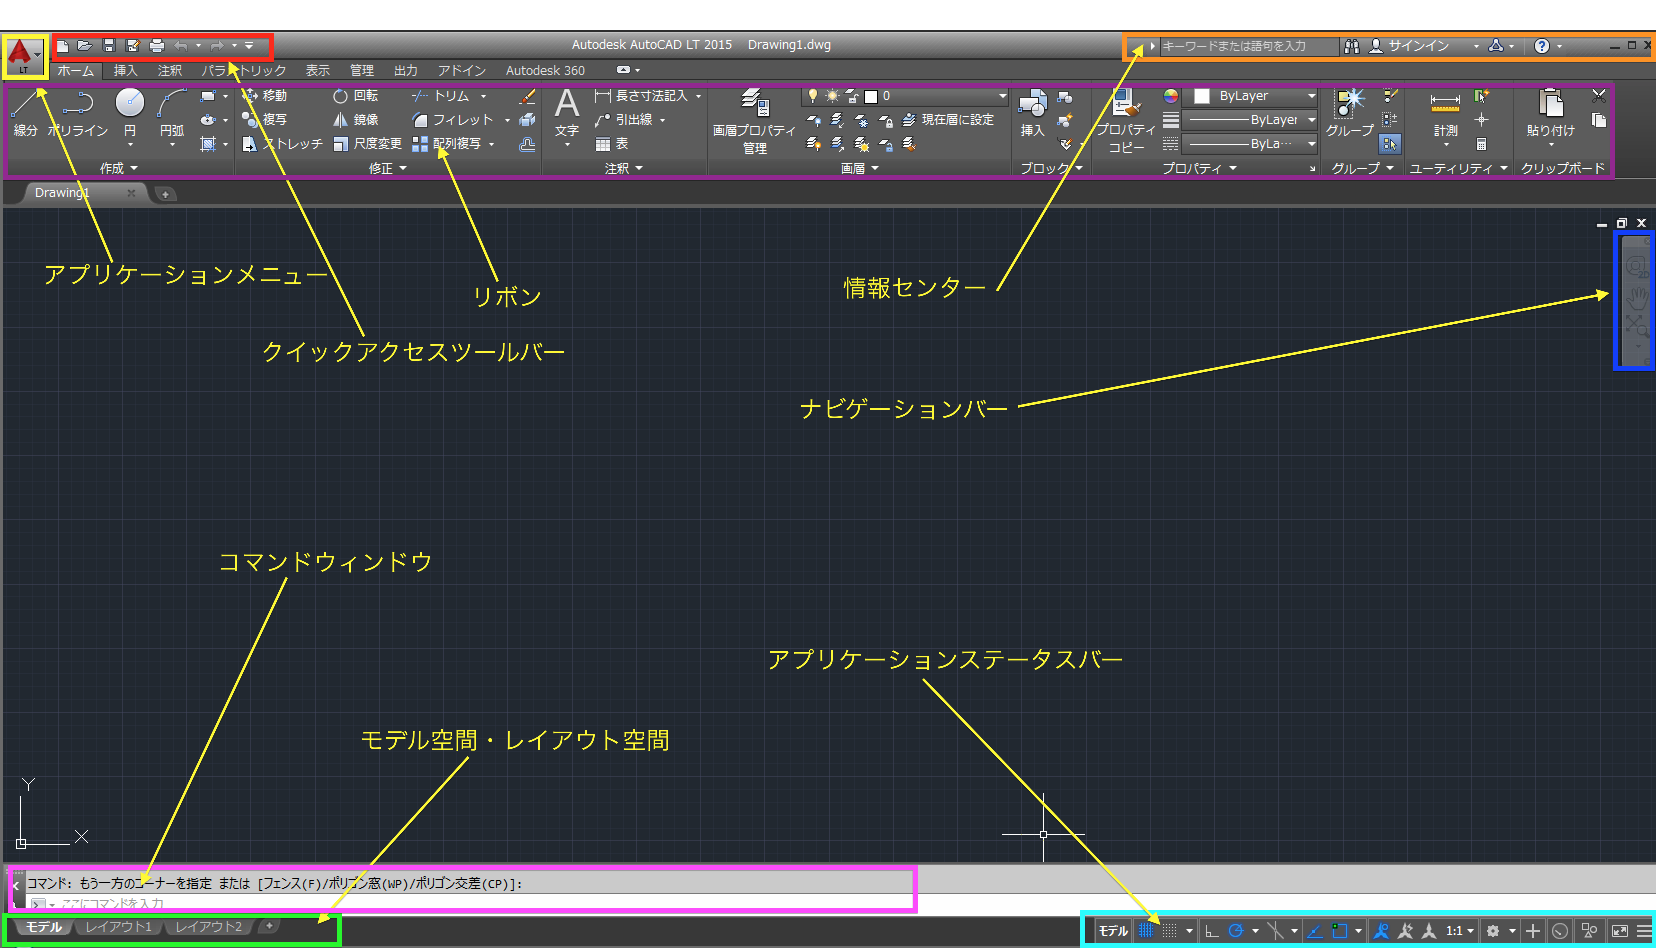Open the layer dropdown showing 0
Image resolution: width=1659 pixels, height=951 pixels.
pos(905,96)
